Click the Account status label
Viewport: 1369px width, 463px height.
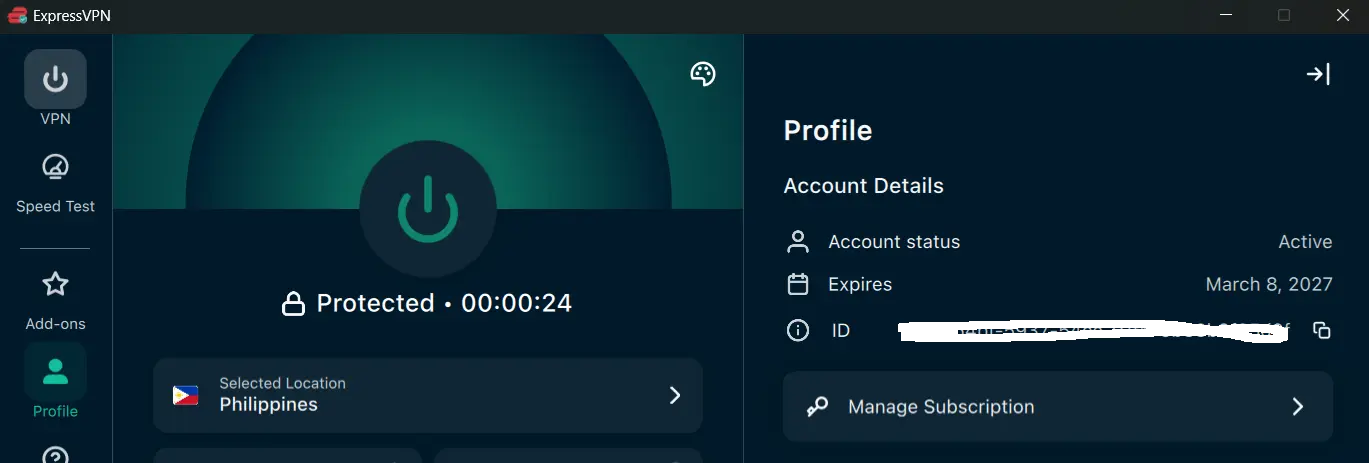point(894,242)
